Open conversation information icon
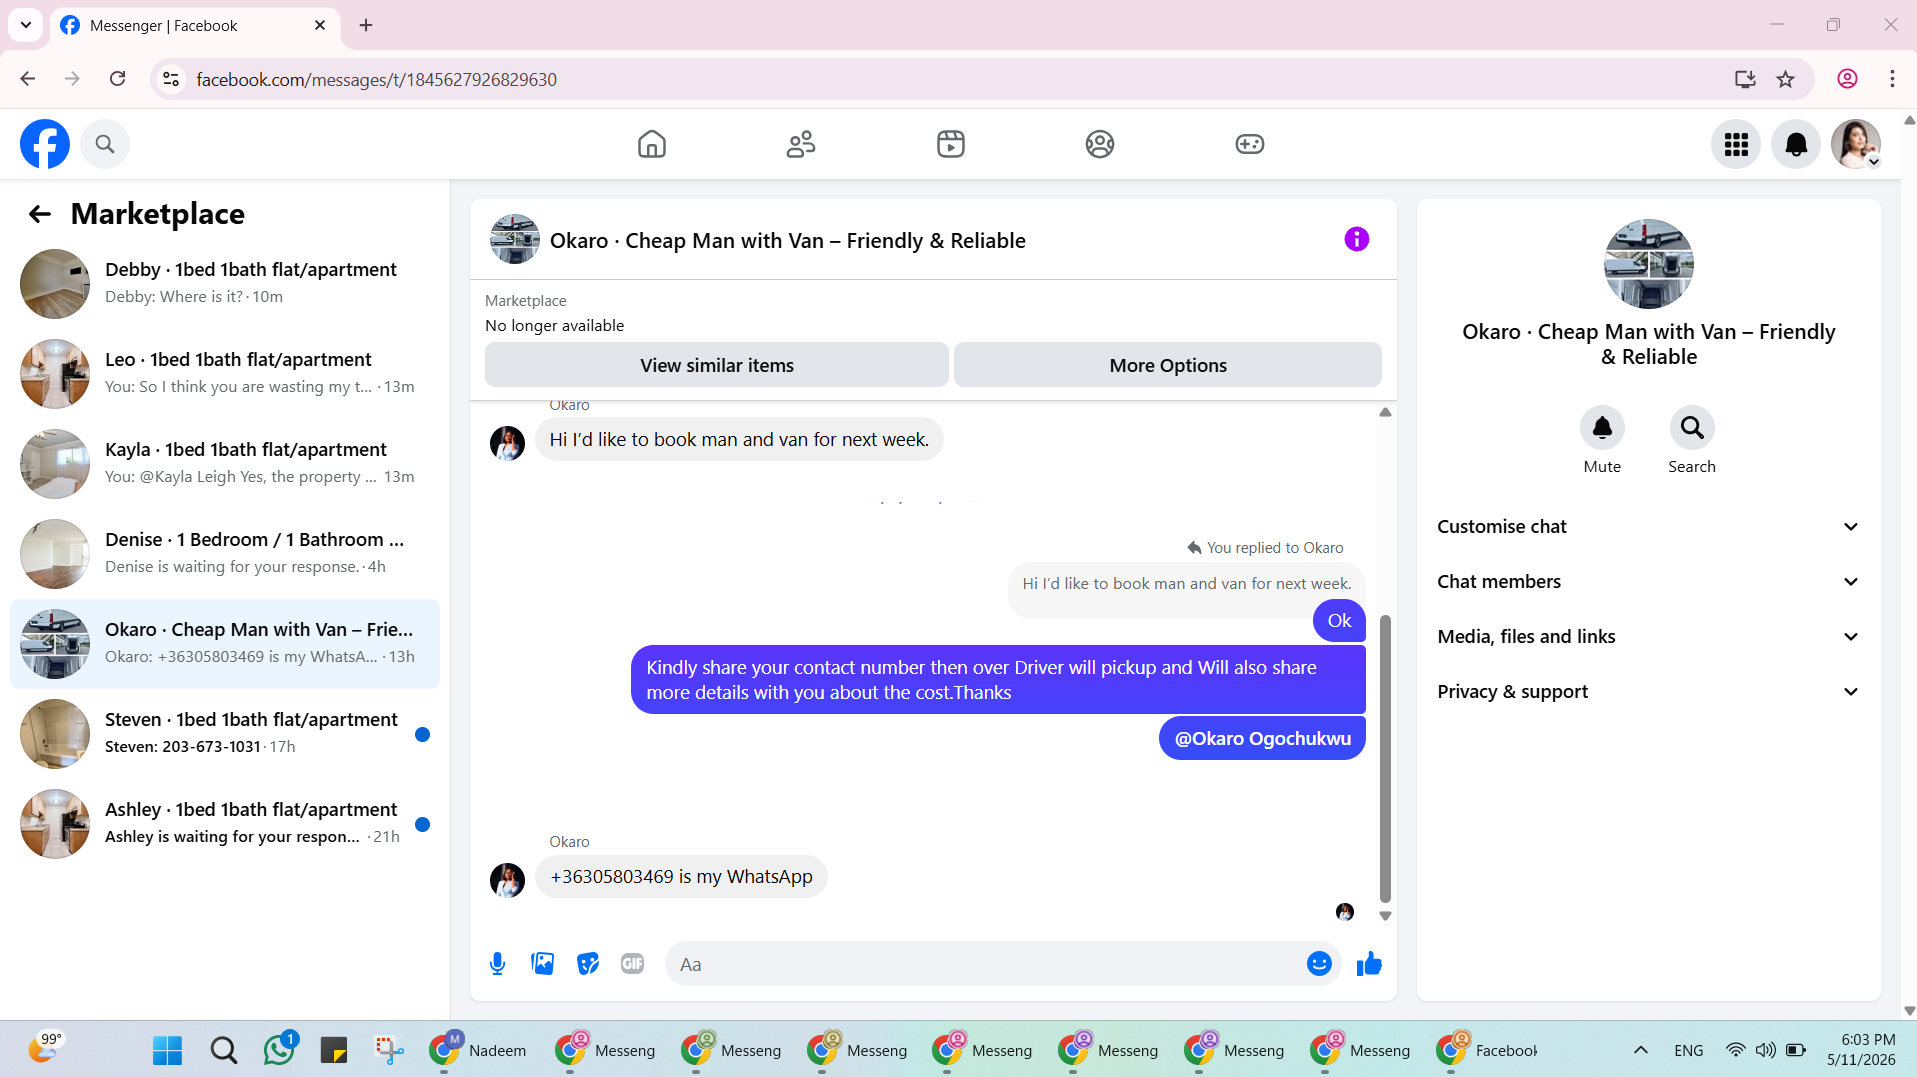Screen dimensions: 1917x1077 click(1356, 239)
